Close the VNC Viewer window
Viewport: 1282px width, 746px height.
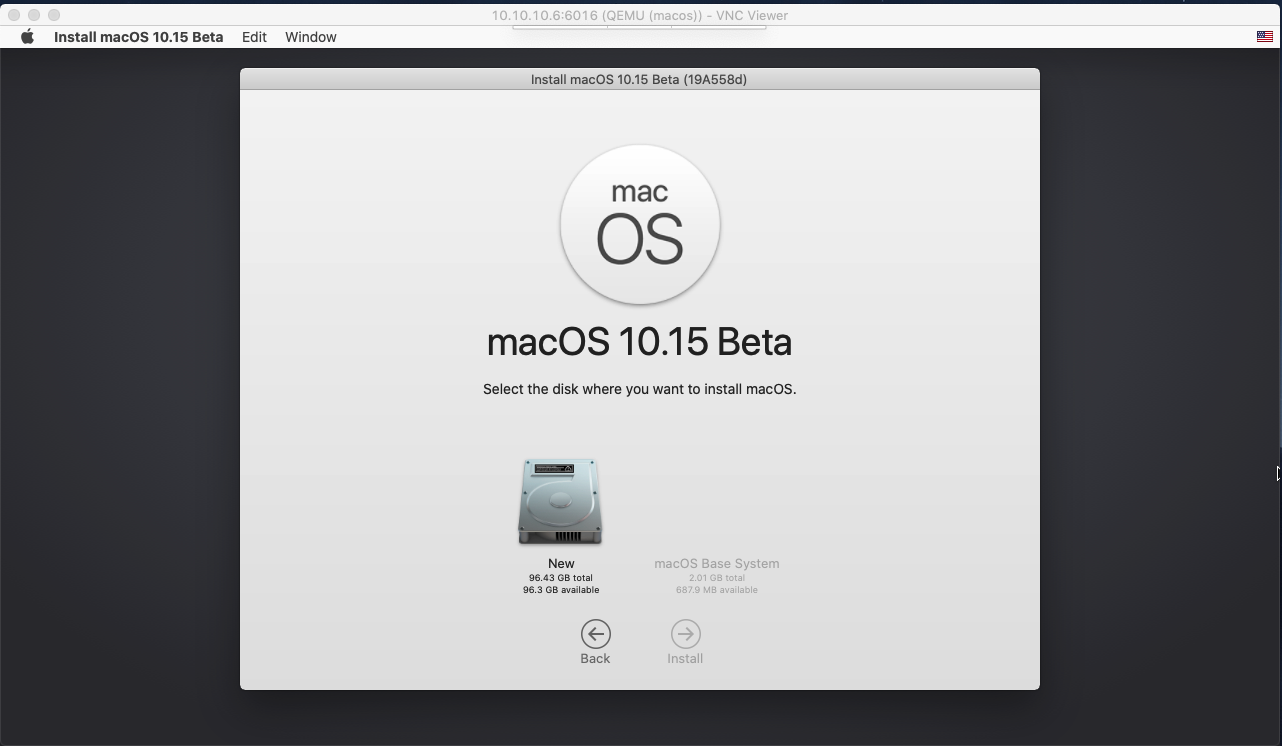coord(14,15)
